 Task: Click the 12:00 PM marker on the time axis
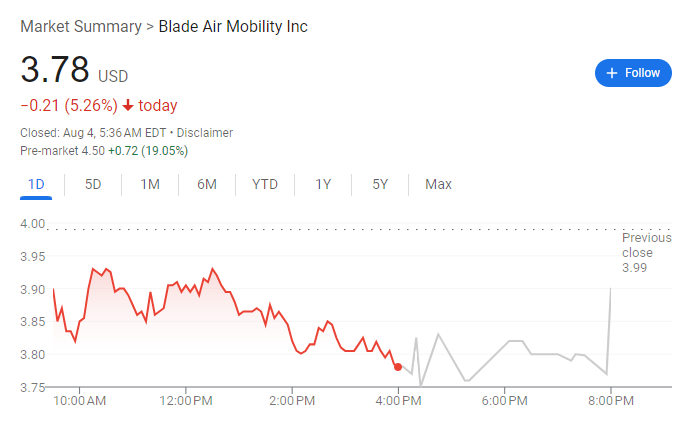pos(186,401)
